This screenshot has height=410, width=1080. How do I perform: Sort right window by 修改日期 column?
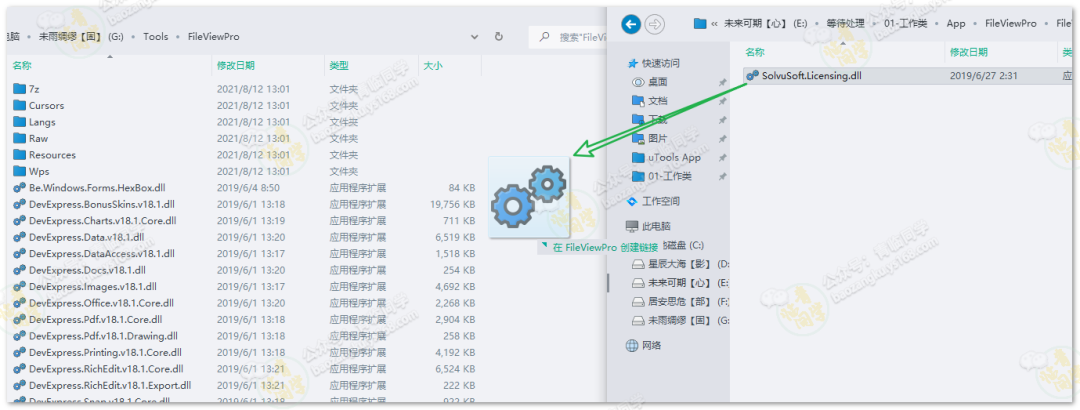968,52
